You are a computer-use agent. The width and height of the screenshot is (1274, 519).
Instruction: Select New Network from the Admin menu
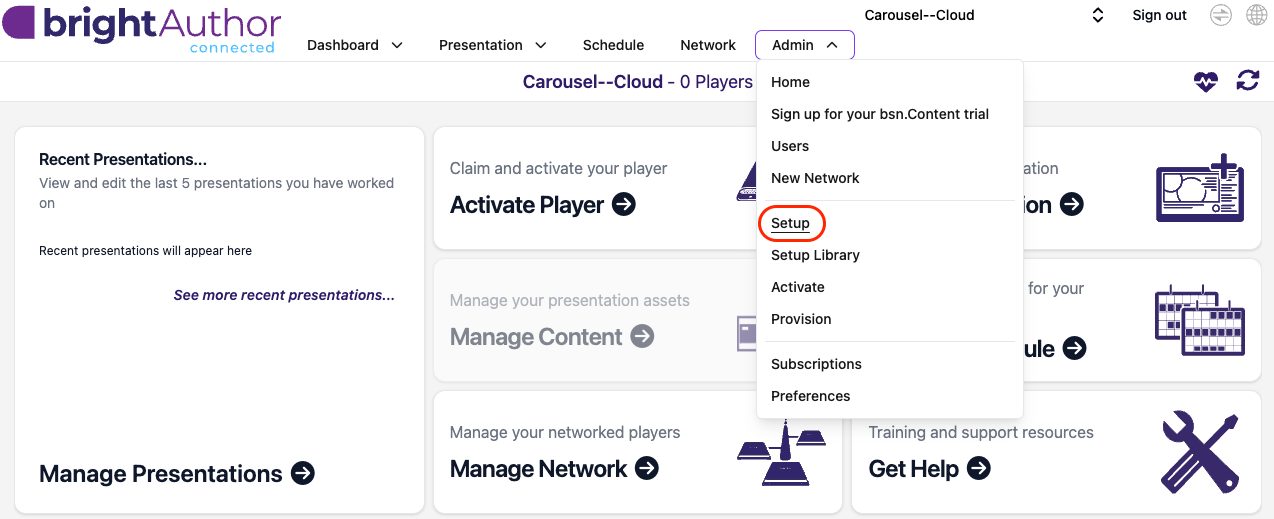point(815,178)
